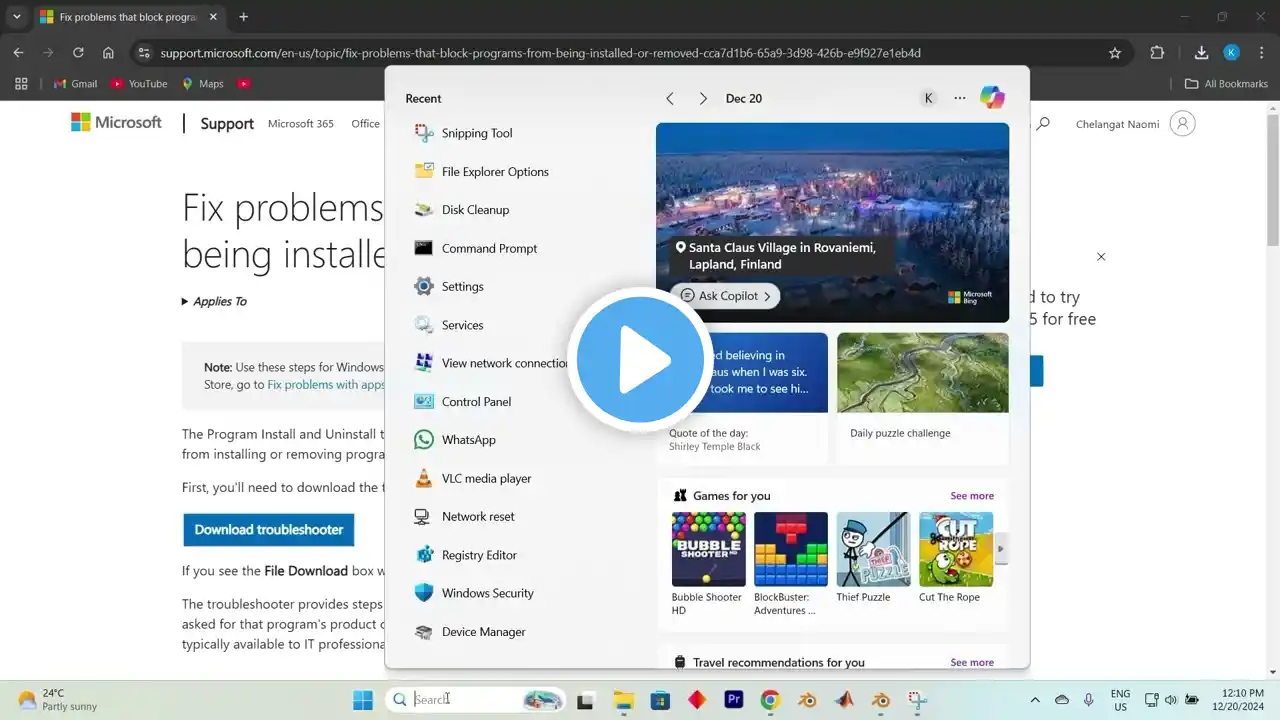Launch Disk Cleanup from Recent list
The width and height of the screenshot is (1280, 720).
click(461, 210)
